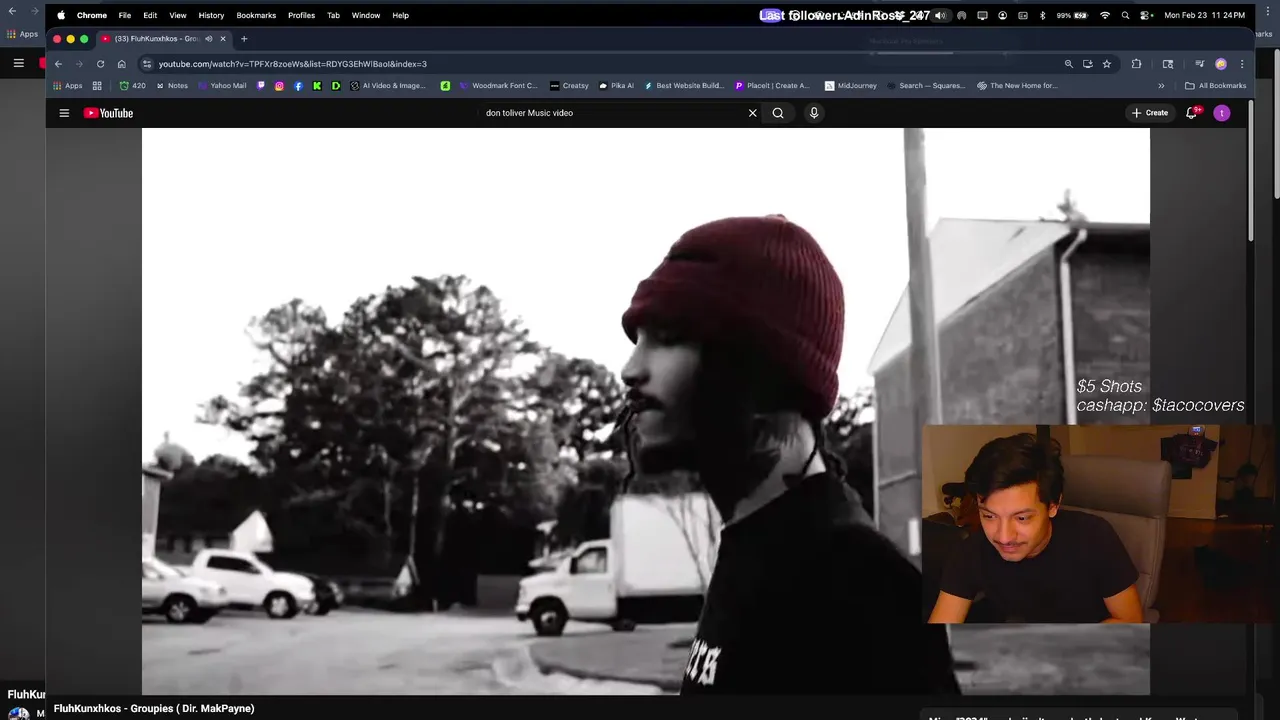Viewport: 1280px width, 720px height.
Task: Open the 420 bookmark
Action: (132, 86)
